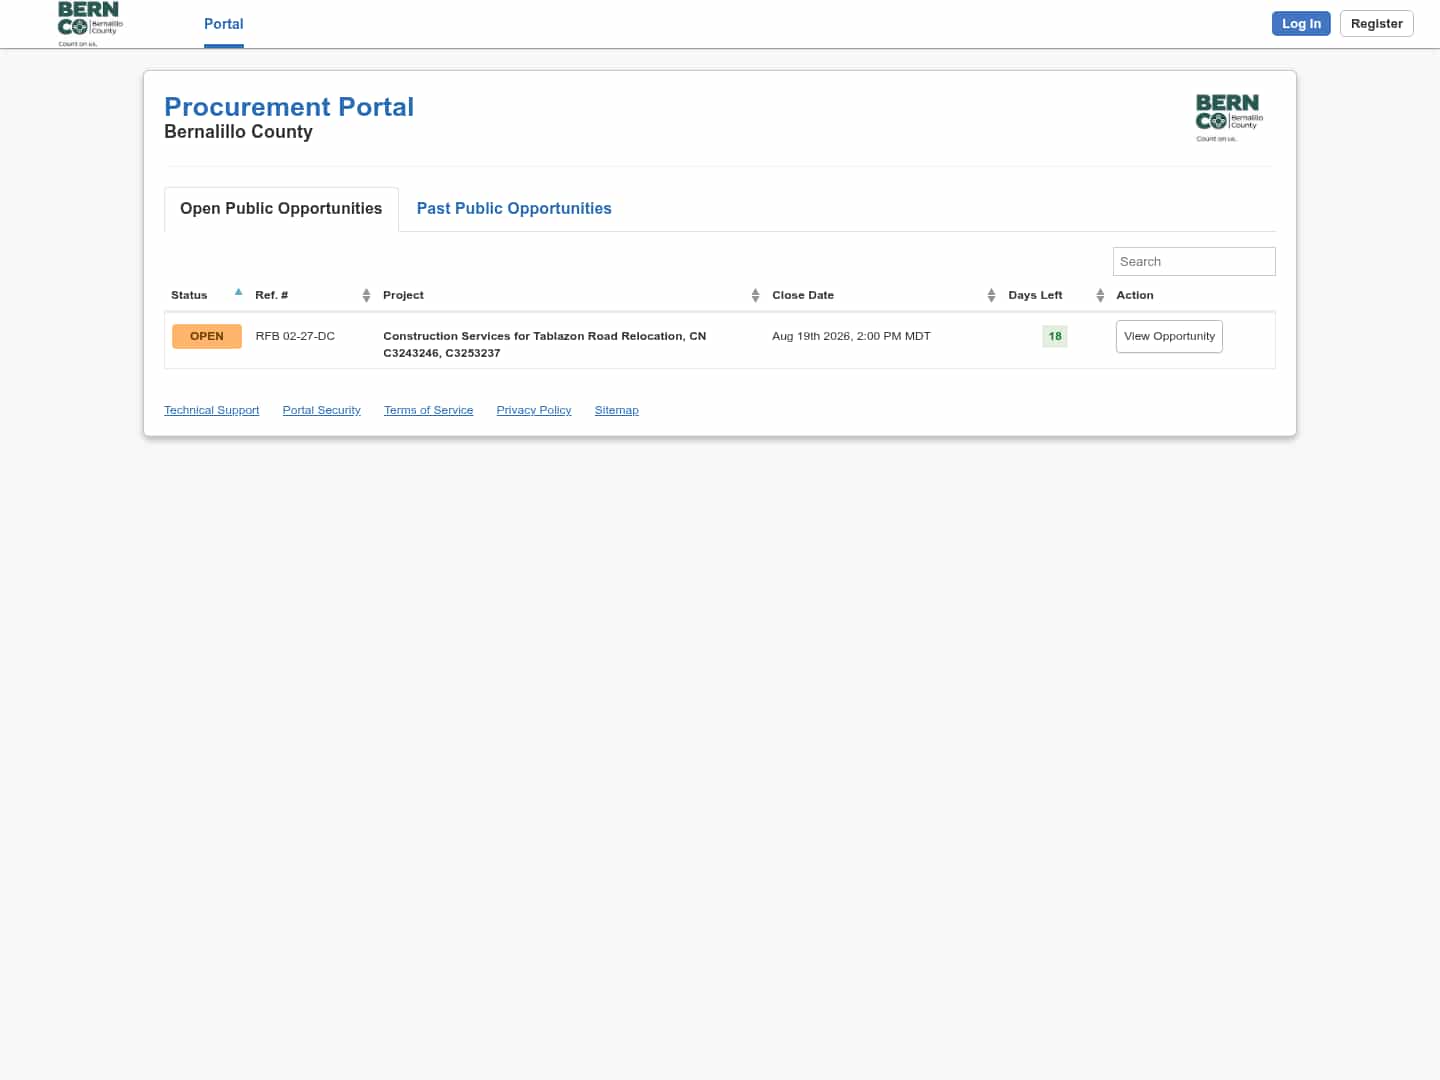1440x1080 pixels.
Task: Switch to Past Public Opportunities tab
Action: pos(514,209)
